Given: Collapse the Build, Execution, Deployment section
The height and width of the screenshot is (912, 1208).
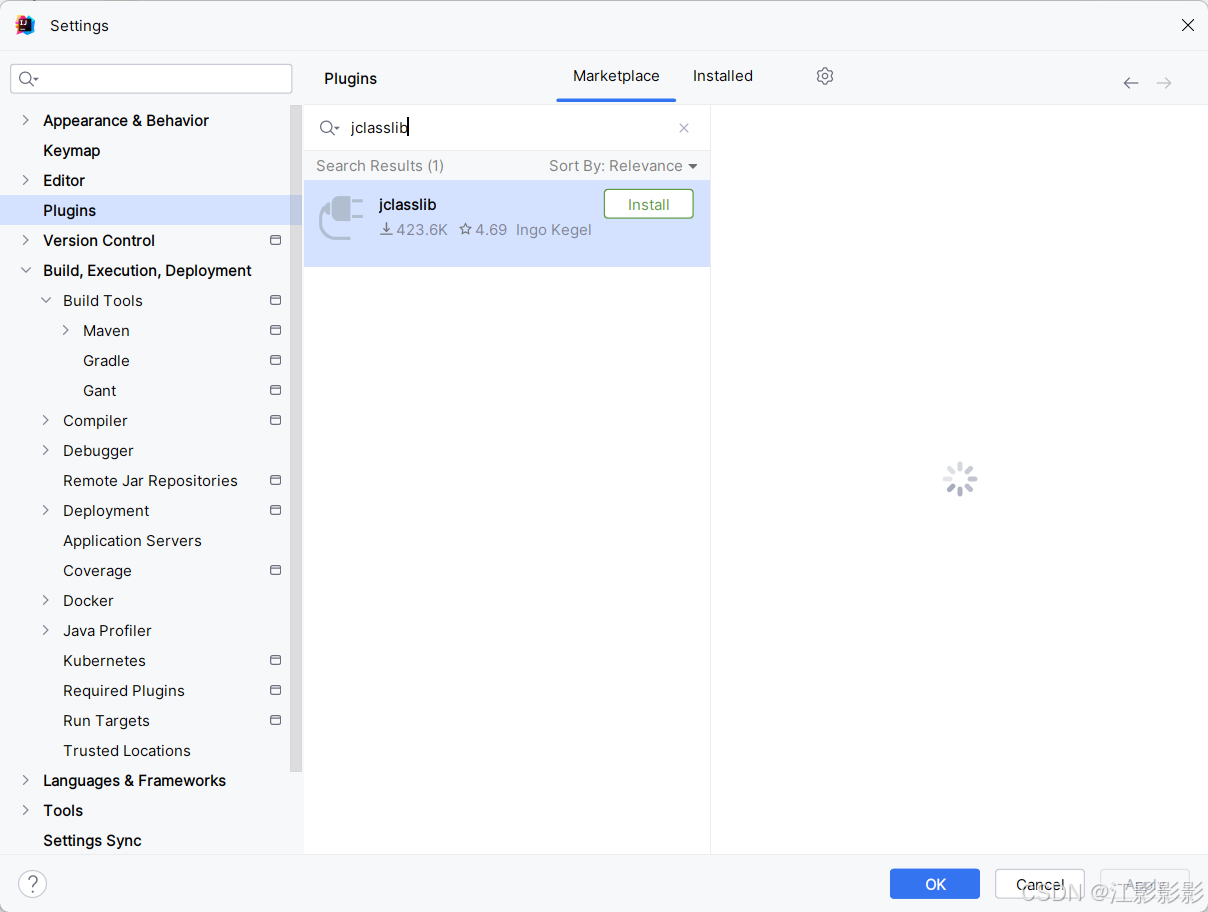Looking at the screenshot, I should (26, 270).
